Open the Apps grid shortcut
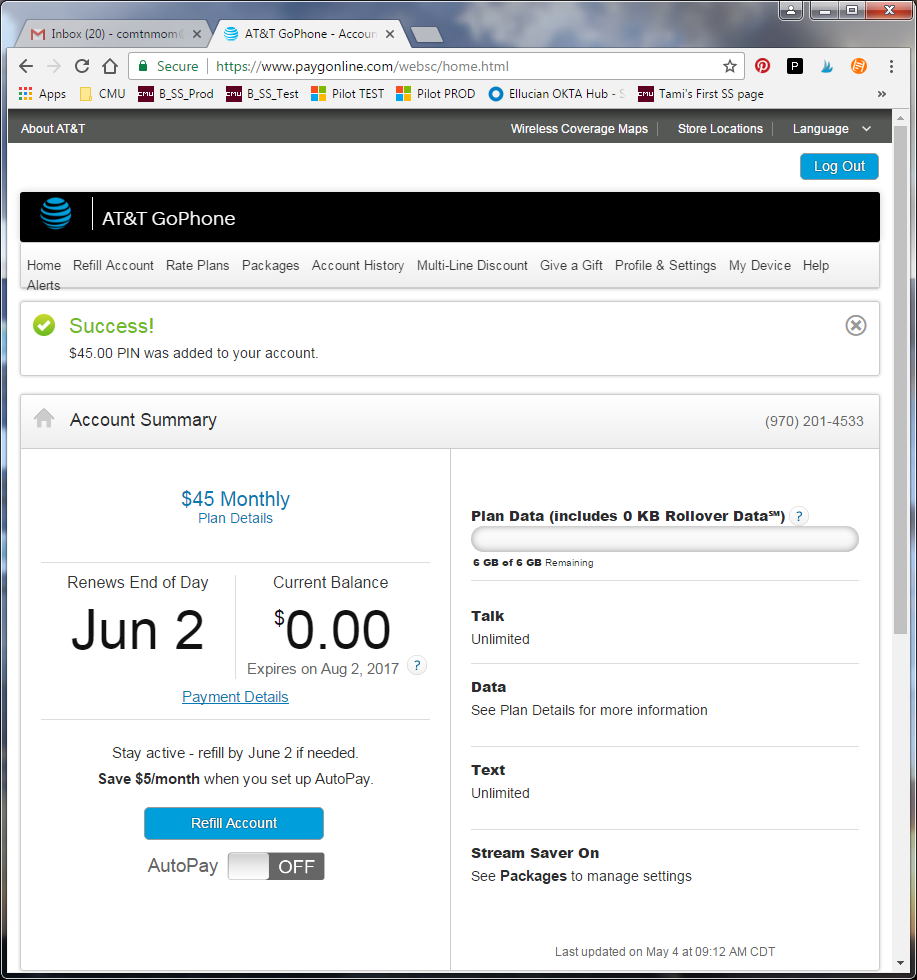Viewport: 917px width, 980px height. click(x=43, y=94)
